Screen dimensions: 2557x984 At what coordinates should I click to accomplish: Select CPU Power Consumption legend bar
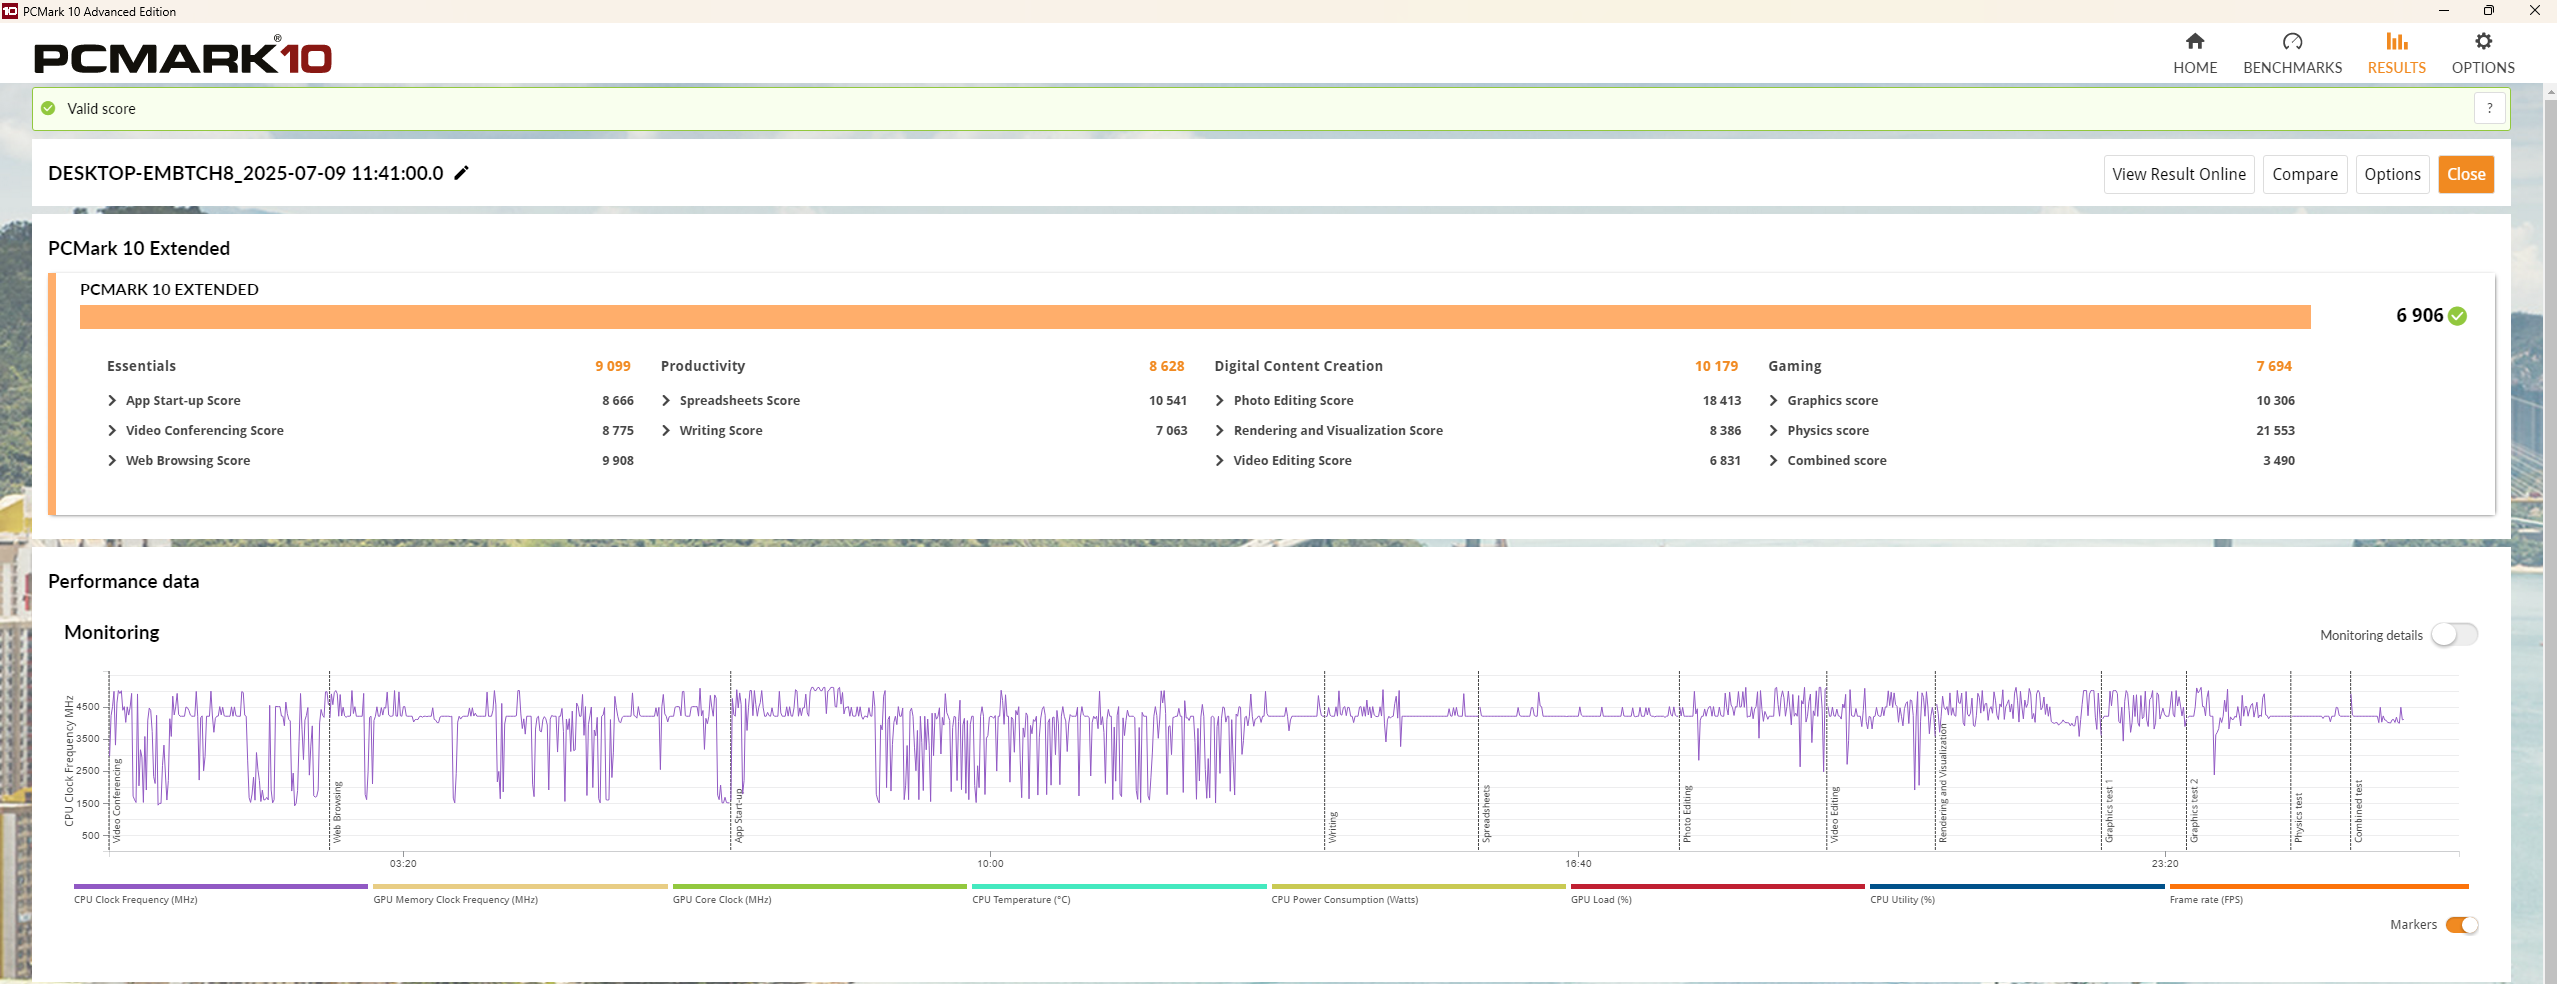pos(1418,887)
